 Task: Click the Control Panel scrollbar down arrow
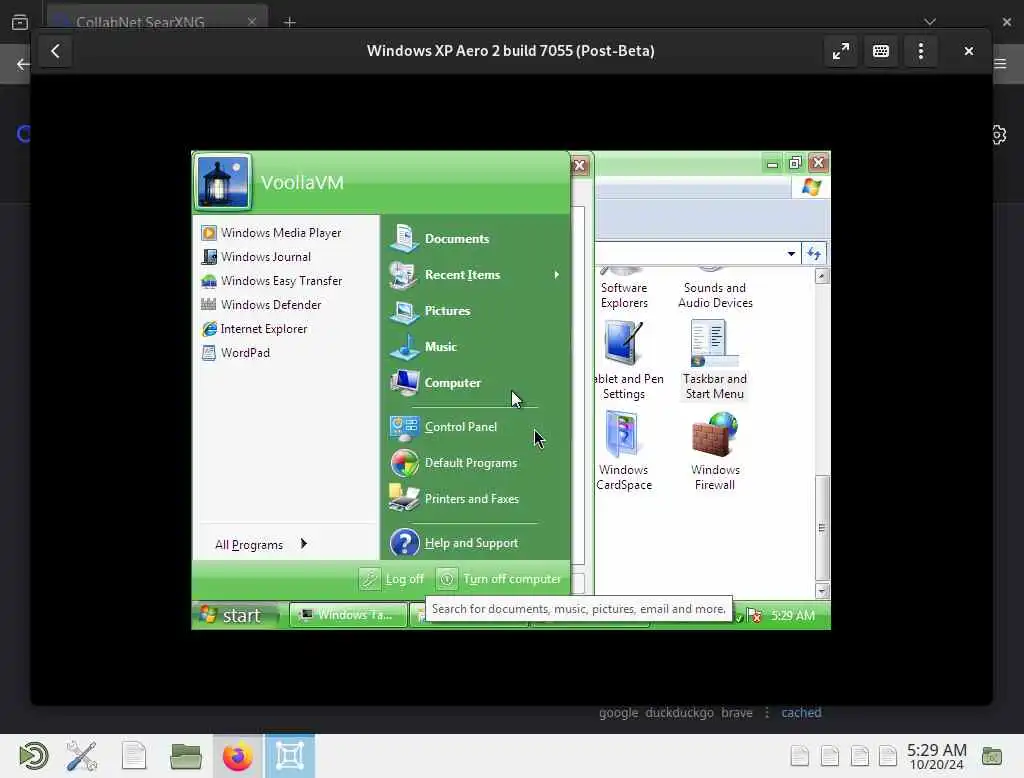coord(822,591)
